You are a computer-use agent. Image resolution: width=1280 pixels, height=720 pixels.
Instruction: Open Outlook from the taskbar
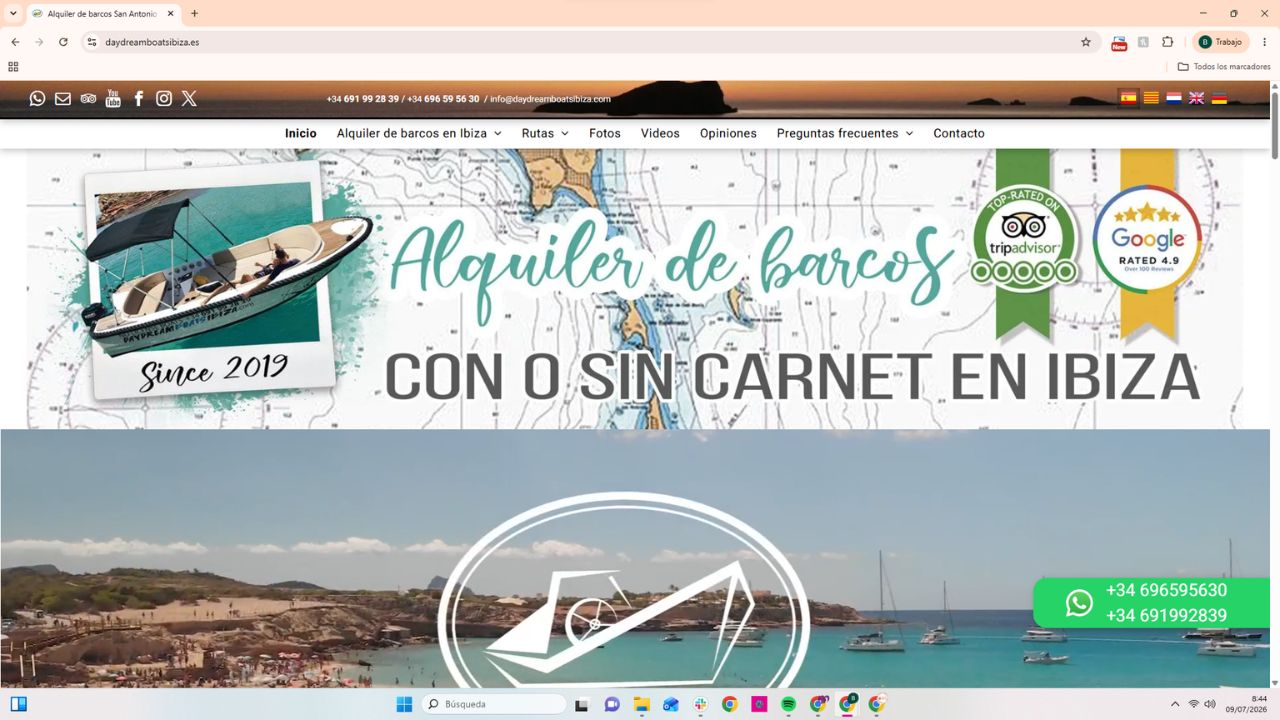coord(670,704)
